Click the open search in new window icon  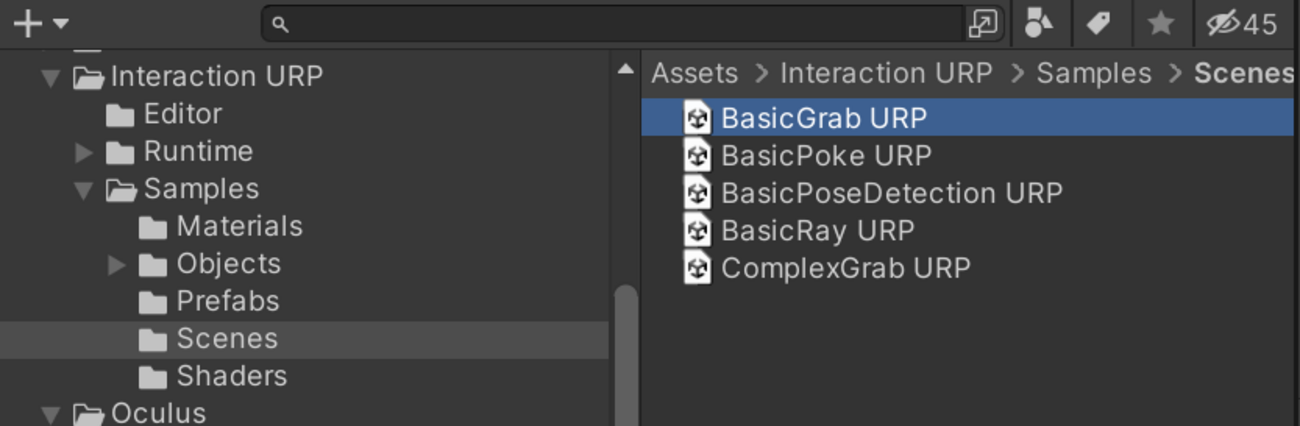(x=983, y=24)
